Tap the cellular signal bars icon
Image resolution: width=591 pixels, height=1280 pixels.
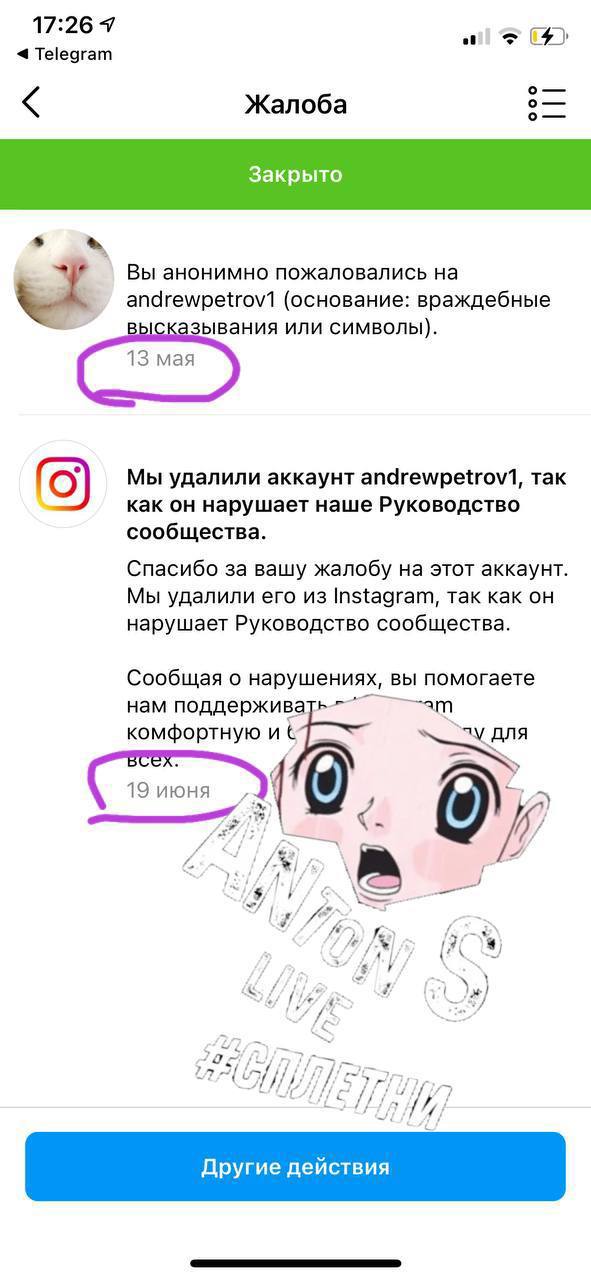click(x=476, y=38)
